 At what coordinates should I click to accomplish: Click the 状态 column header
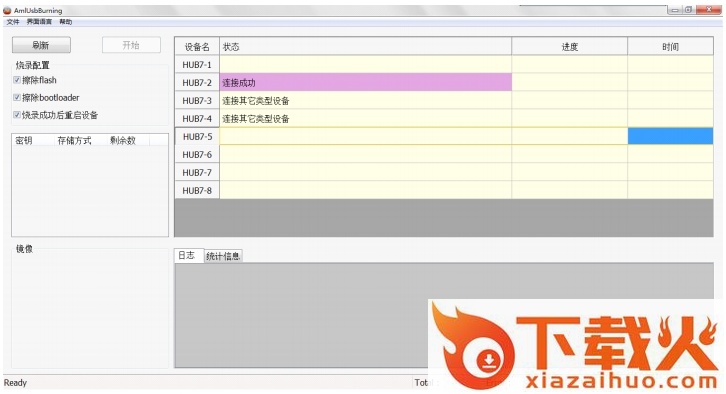click(x=366, y=46)
